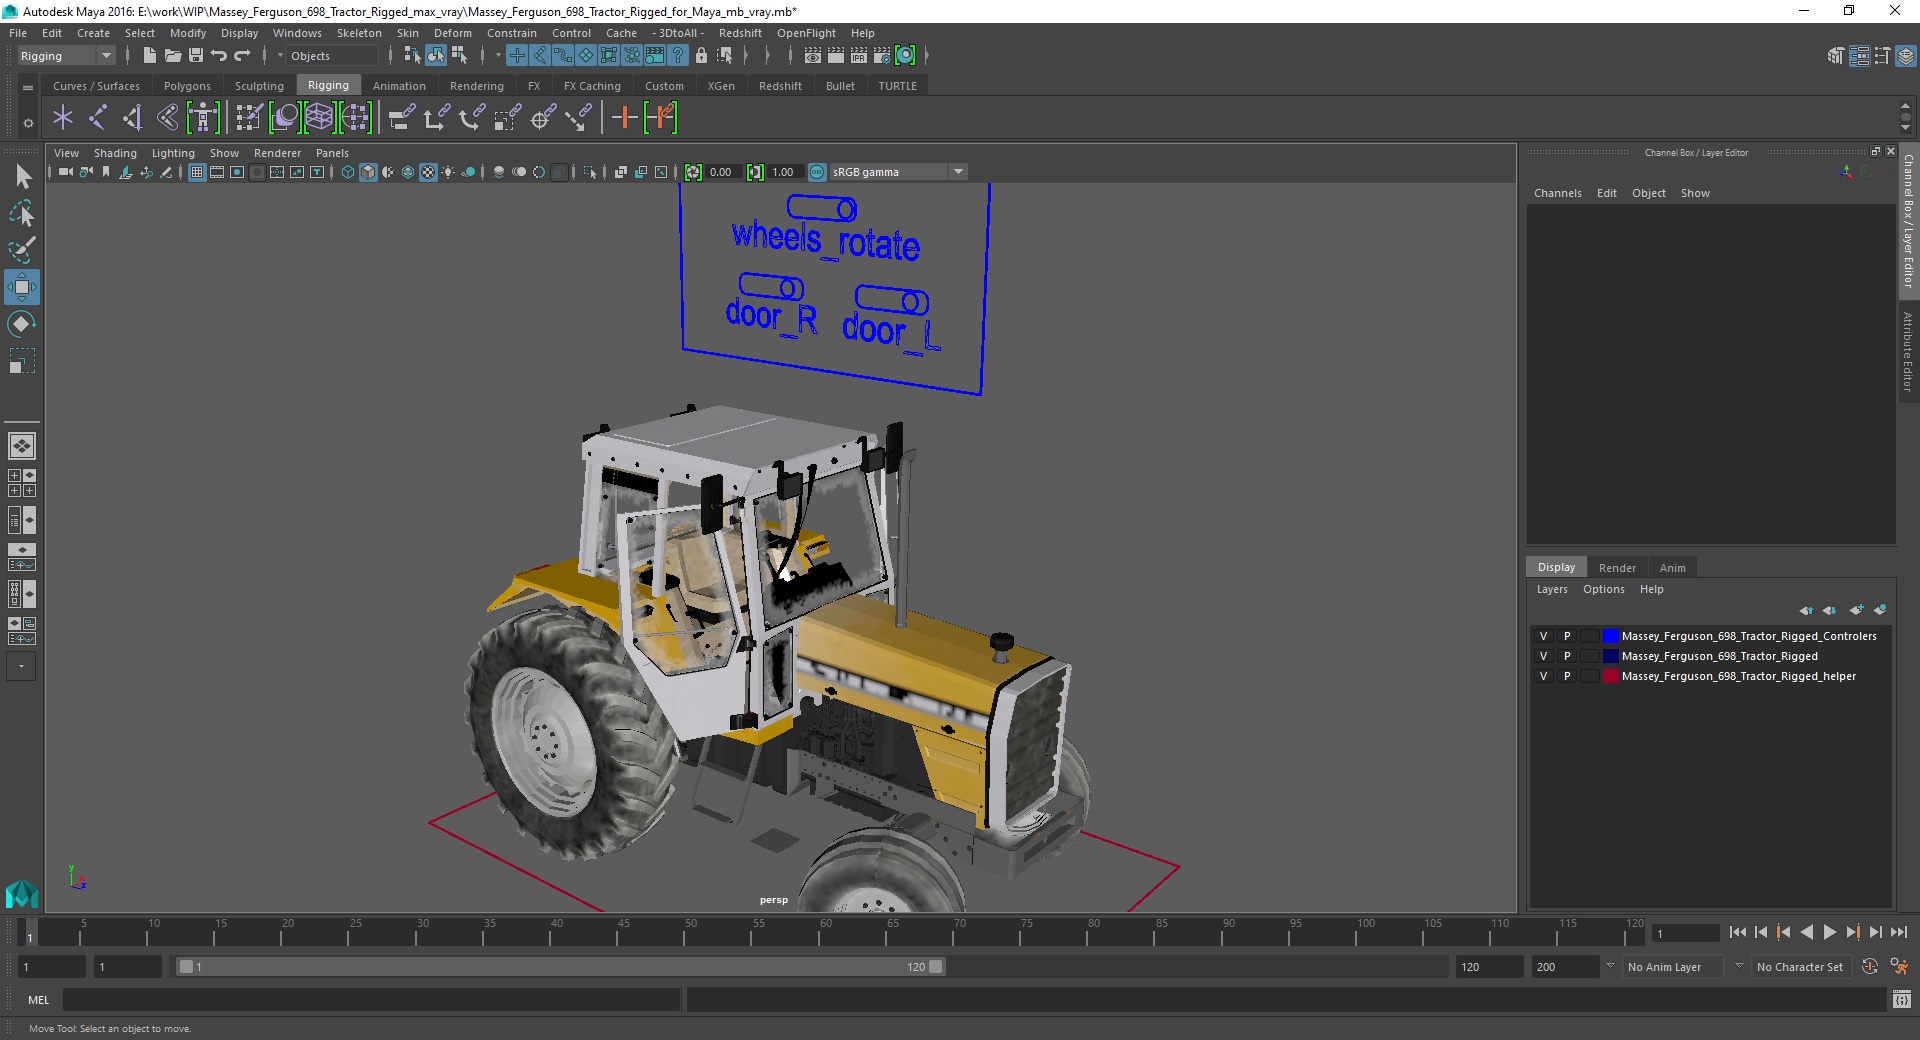Toggle playback P for Rigged_Controlers layer
The width and height of the screenshot is (1920, 1040).
pyautogui.click(x=1567, y=636)
